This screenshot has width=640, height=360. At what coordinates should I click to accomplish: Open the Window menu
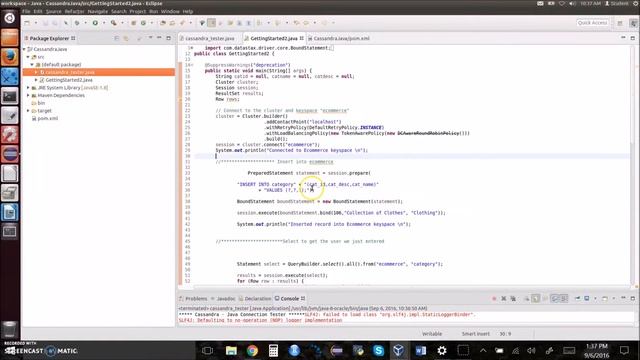tap(170, 11)
